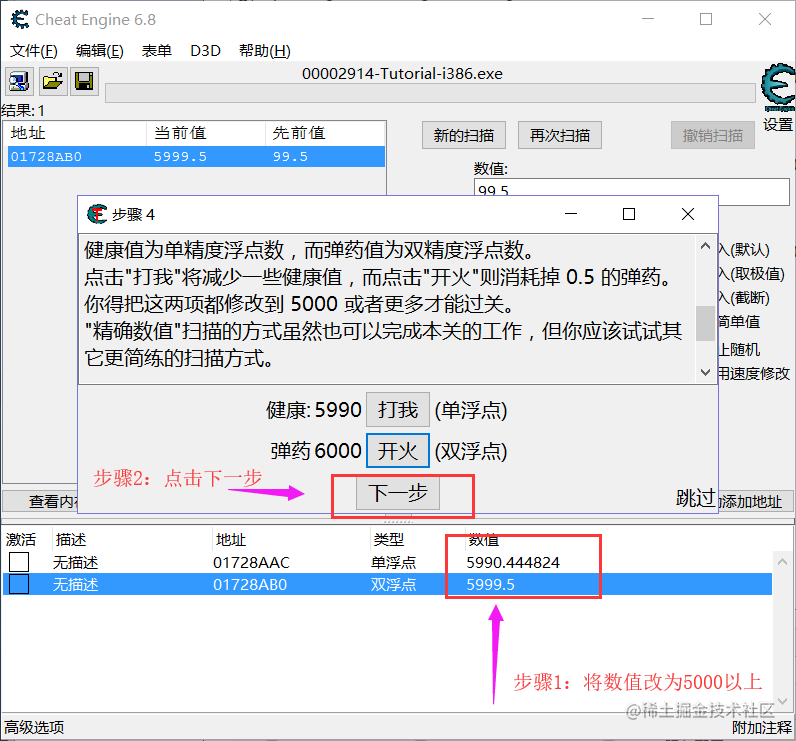Maximize the 步骤 4 window
This screenshot has height=741, width=796.
[629, 214]
